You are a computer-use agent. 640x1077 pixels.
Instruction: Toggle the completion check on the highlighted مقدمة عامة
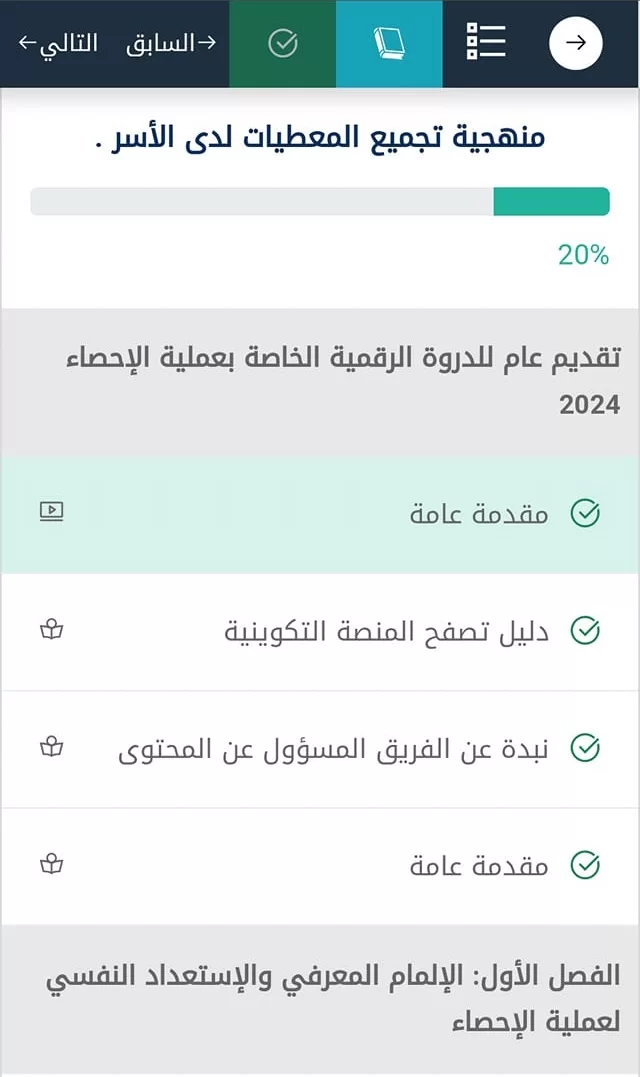pos(585,514)
